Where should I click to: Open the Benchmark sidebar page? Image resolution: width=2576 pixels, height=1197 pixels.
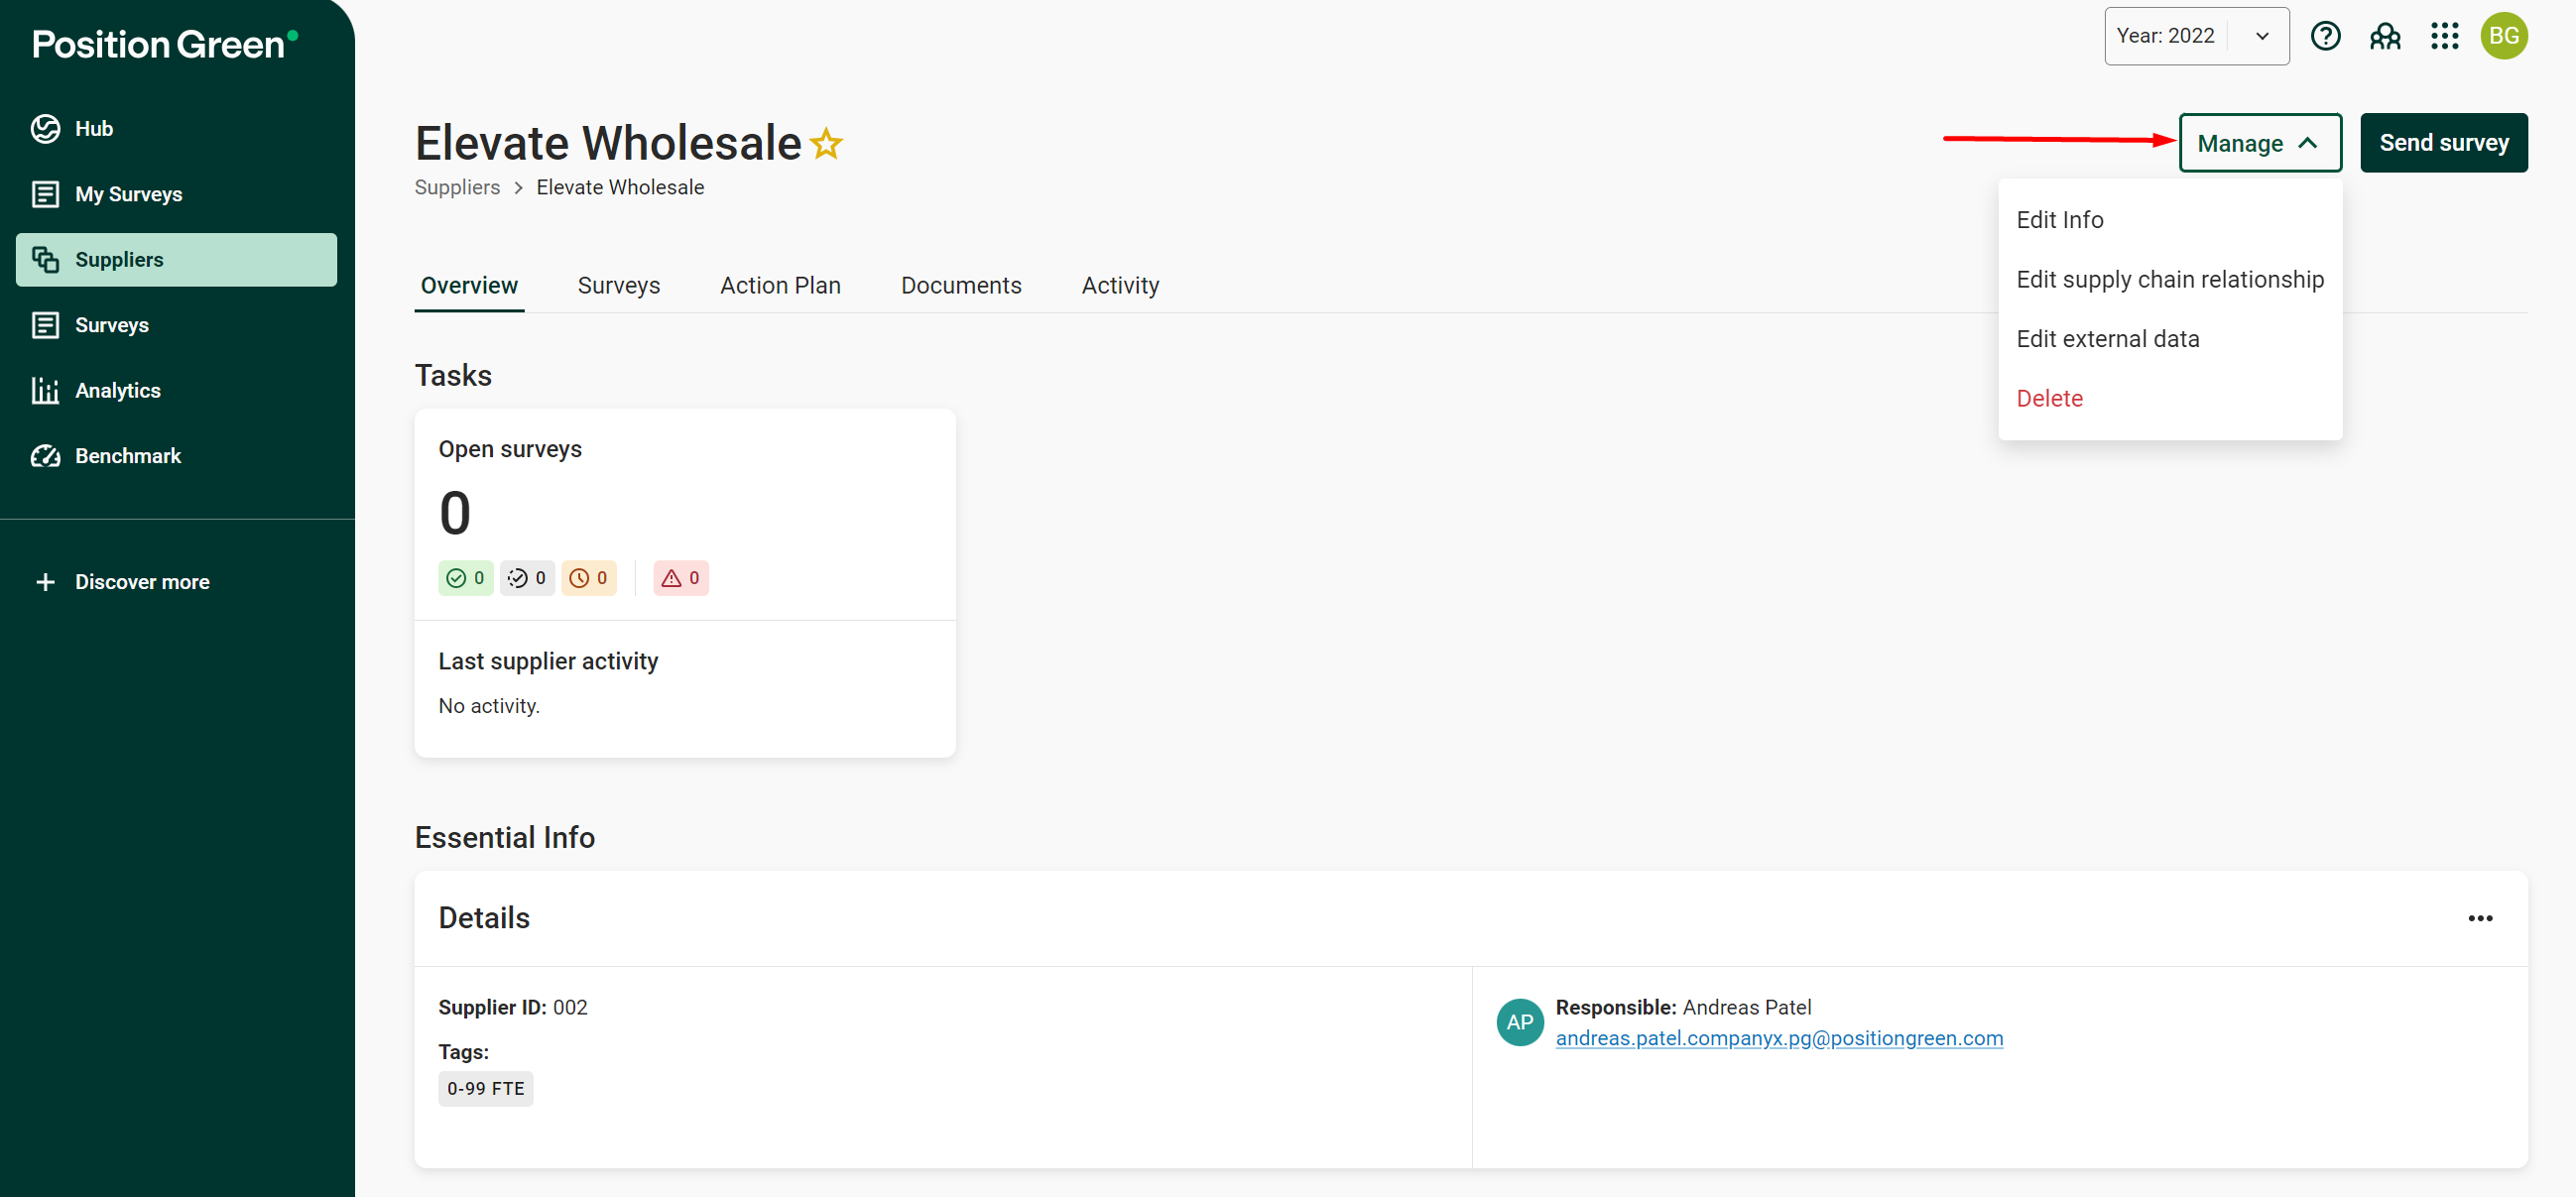coord(176,456)
